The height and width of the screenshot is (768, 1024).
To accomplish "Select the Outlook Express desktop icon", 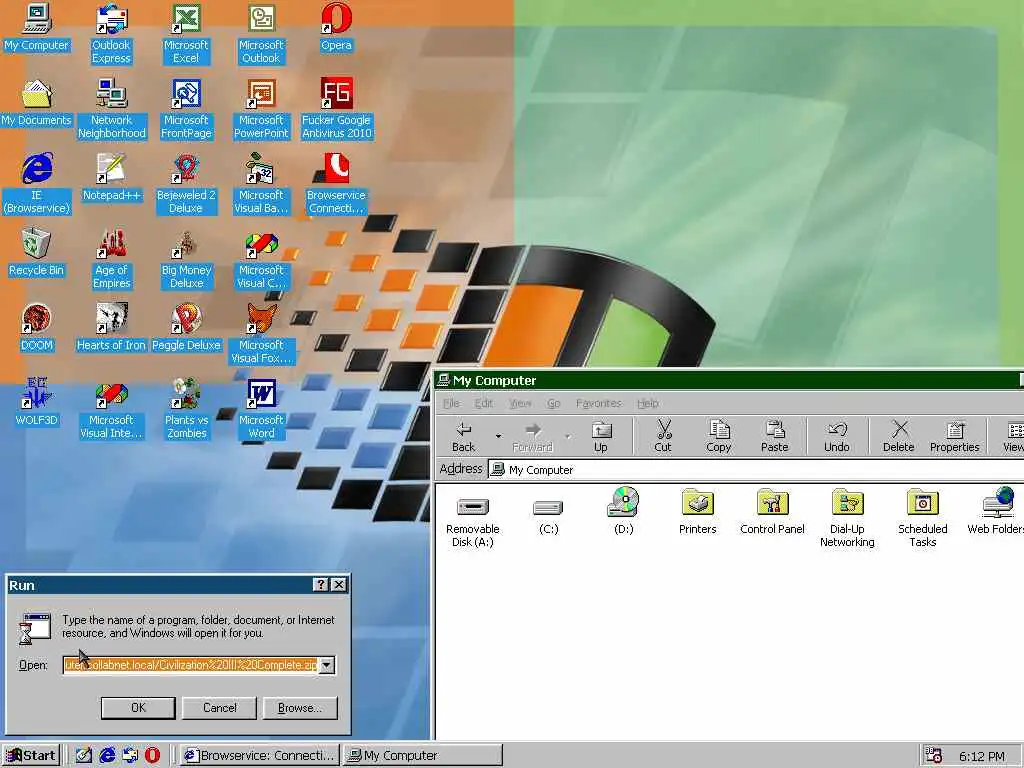I will (x=111, y=34).
